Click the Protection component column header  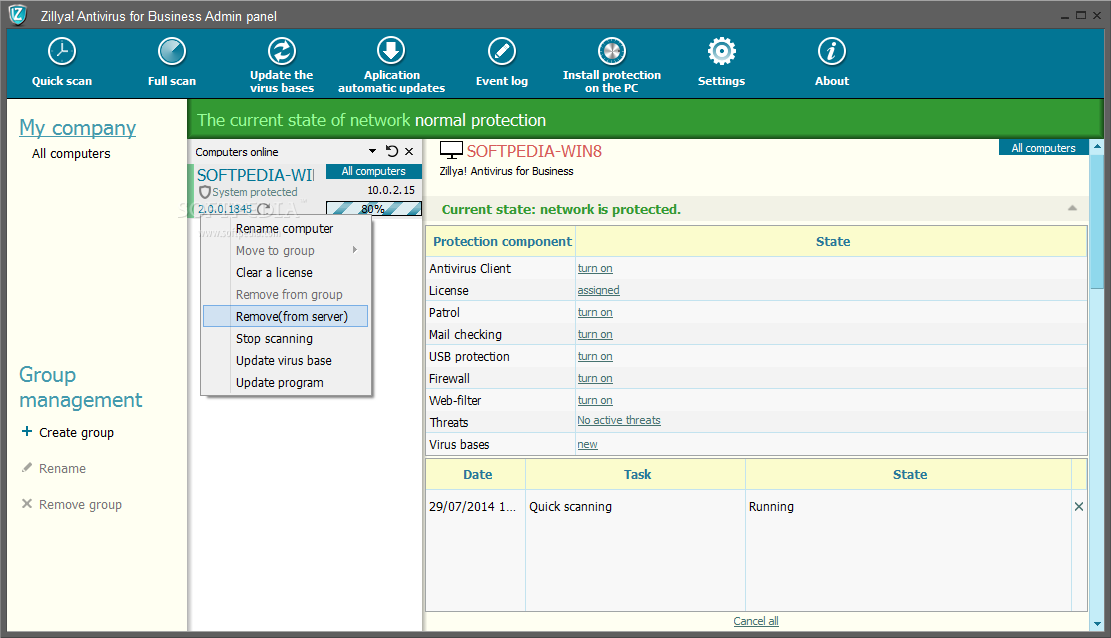coord(502,241)
